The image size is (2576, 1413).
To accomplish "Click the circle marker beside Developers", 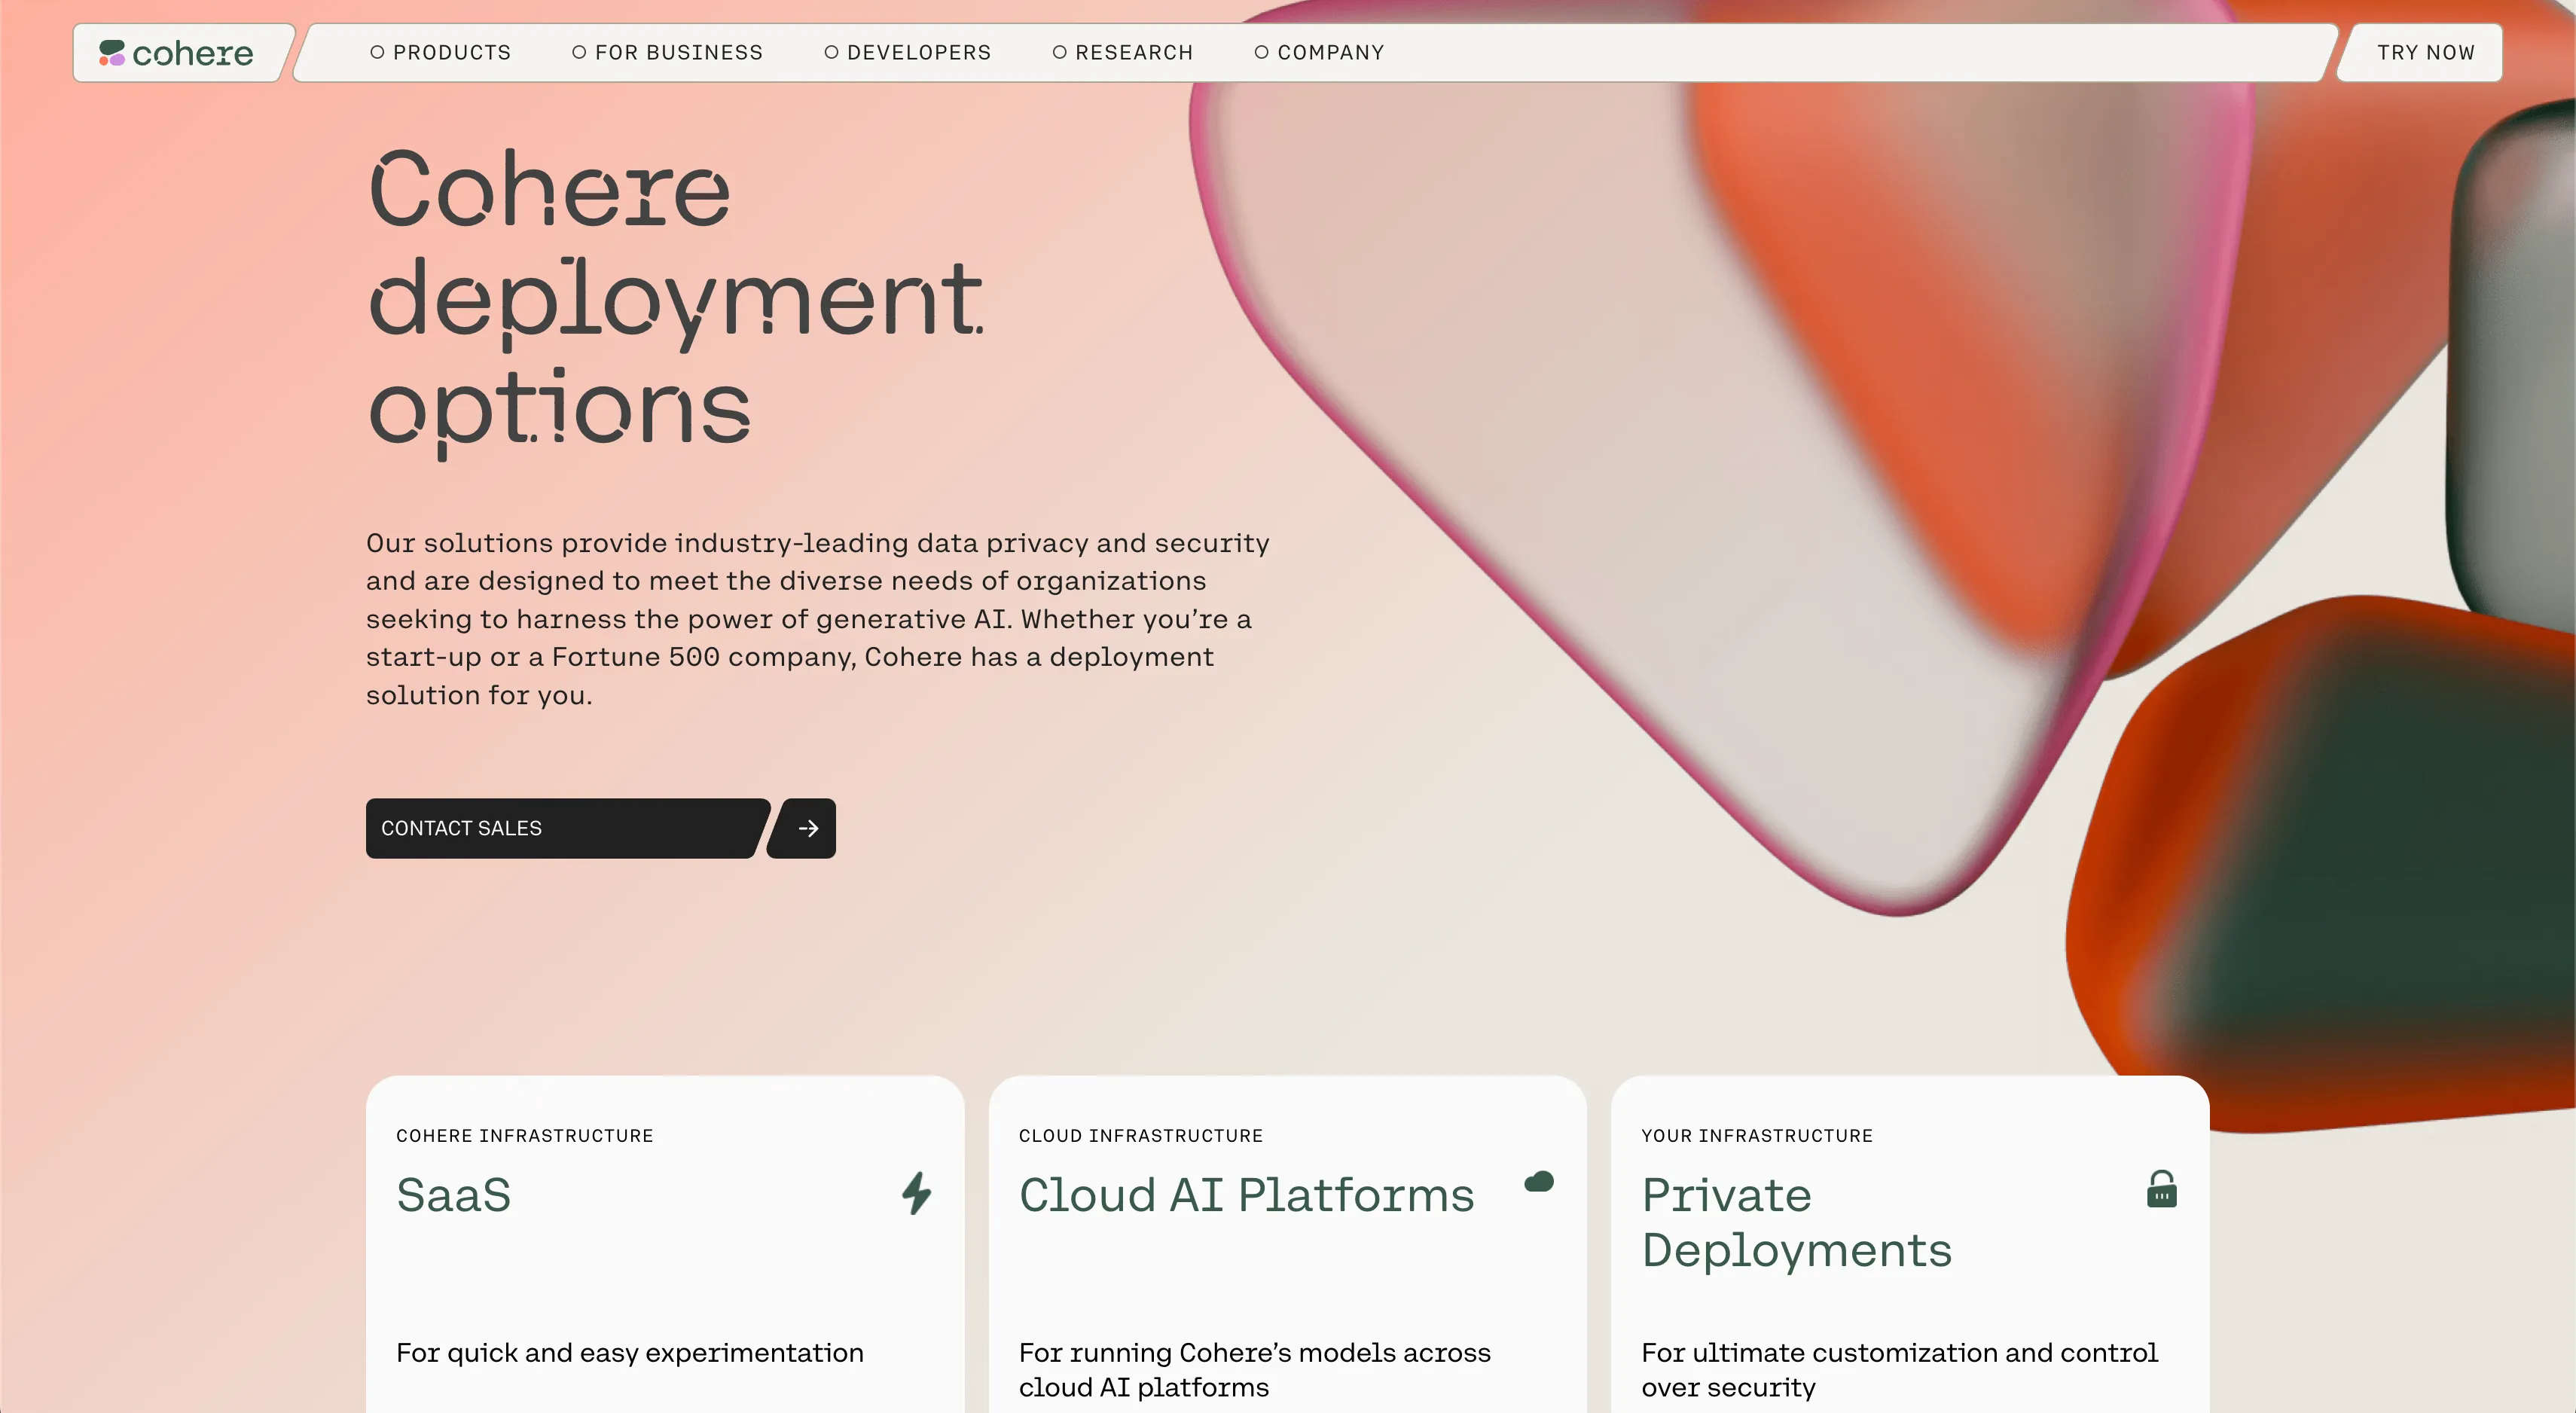I will coord(831,52).
